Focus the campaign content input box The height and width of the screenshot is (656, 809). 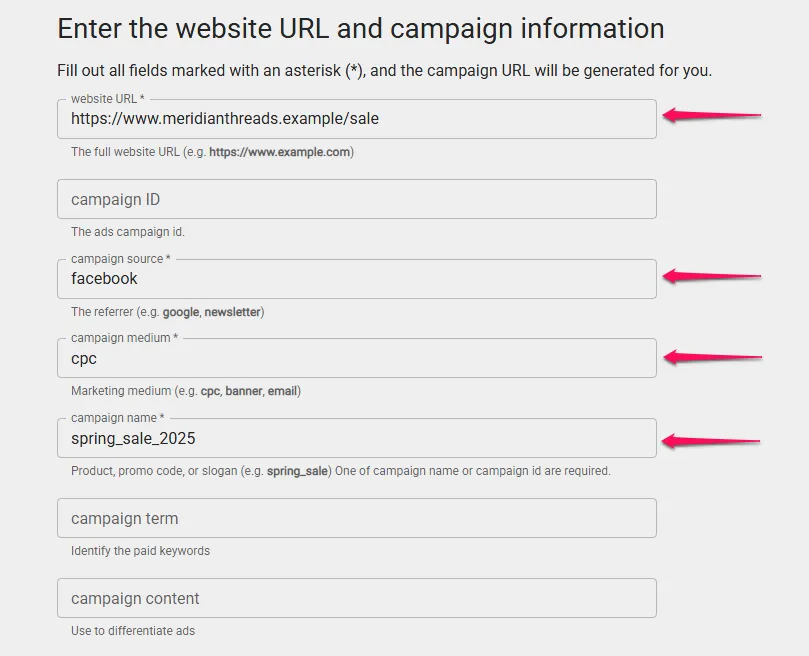pos(356,598)
